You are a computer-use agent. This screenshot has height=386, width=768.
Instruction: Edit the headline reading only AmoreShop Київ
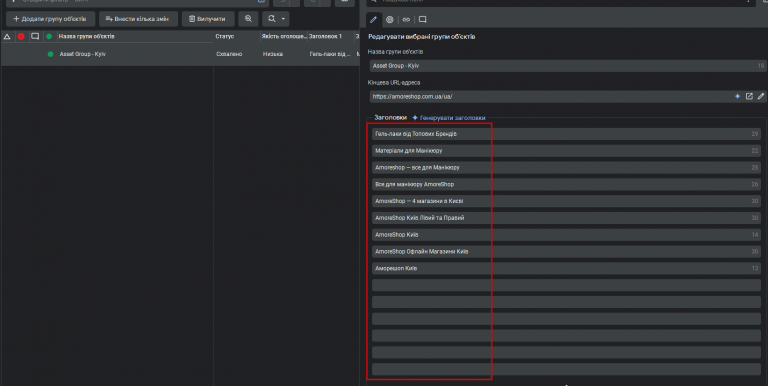coord(566,235)
